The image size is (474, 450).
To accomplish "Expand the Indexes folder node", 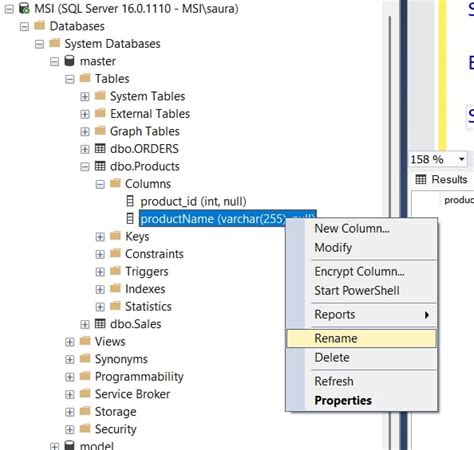I will pyautogui.click(x=100, y=289).
